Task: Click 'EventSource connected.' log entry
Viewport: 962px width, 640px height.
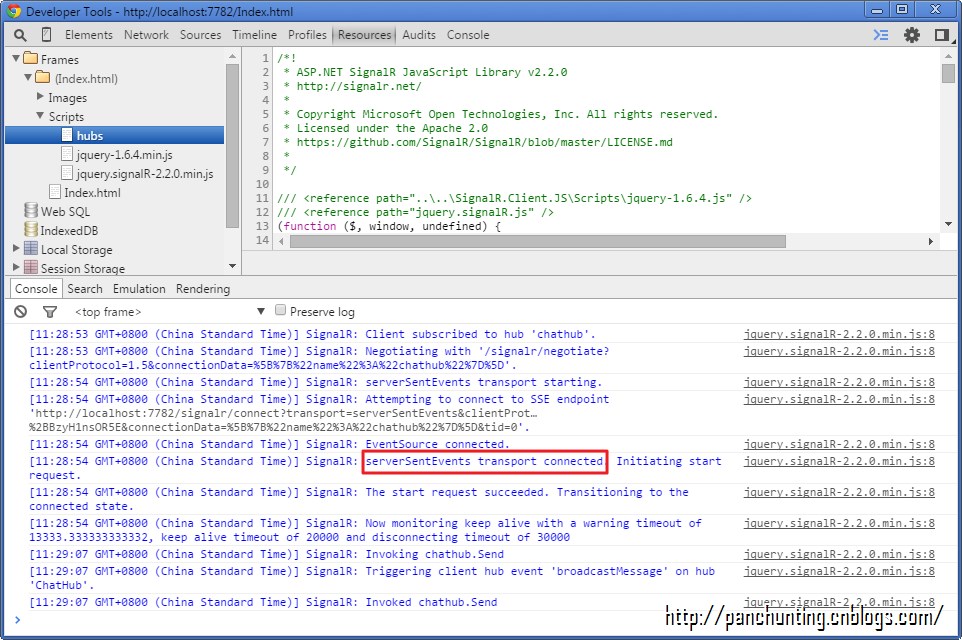Action: coord(437,444)
